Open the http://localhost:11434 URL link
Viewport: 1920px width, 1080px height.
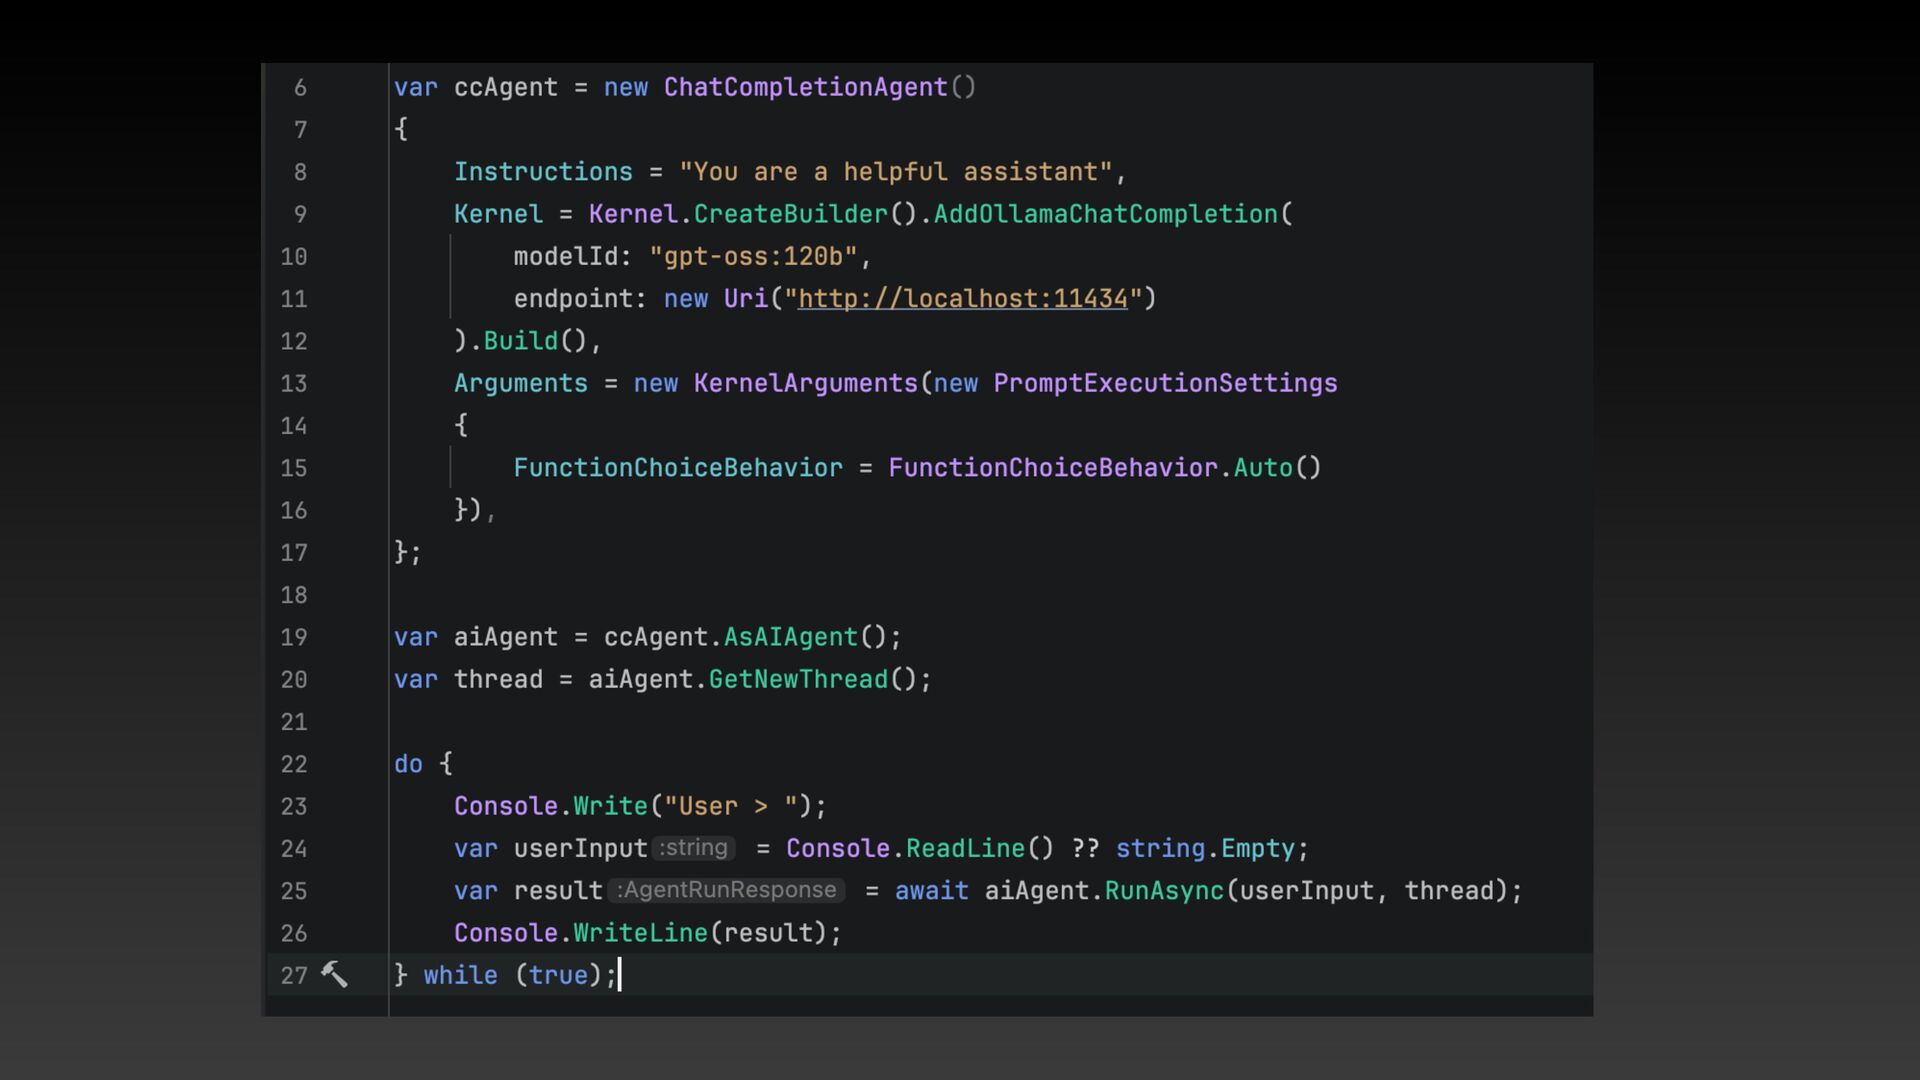pos(962,299)
